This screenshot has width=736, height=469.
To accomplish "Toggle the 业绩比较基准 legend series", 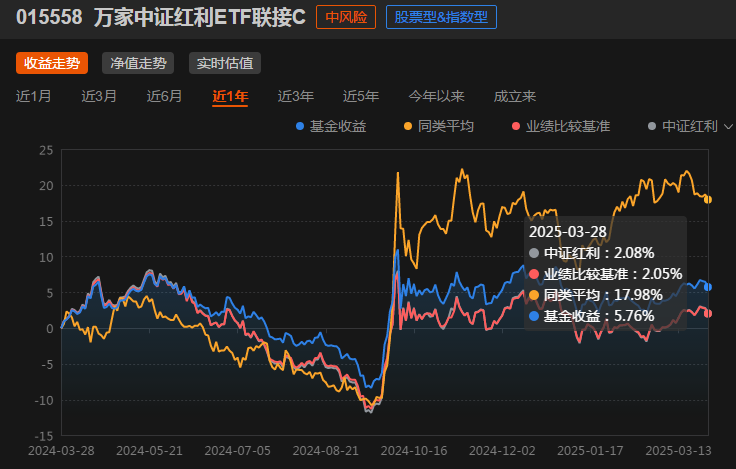I will [x=561, y=126].
